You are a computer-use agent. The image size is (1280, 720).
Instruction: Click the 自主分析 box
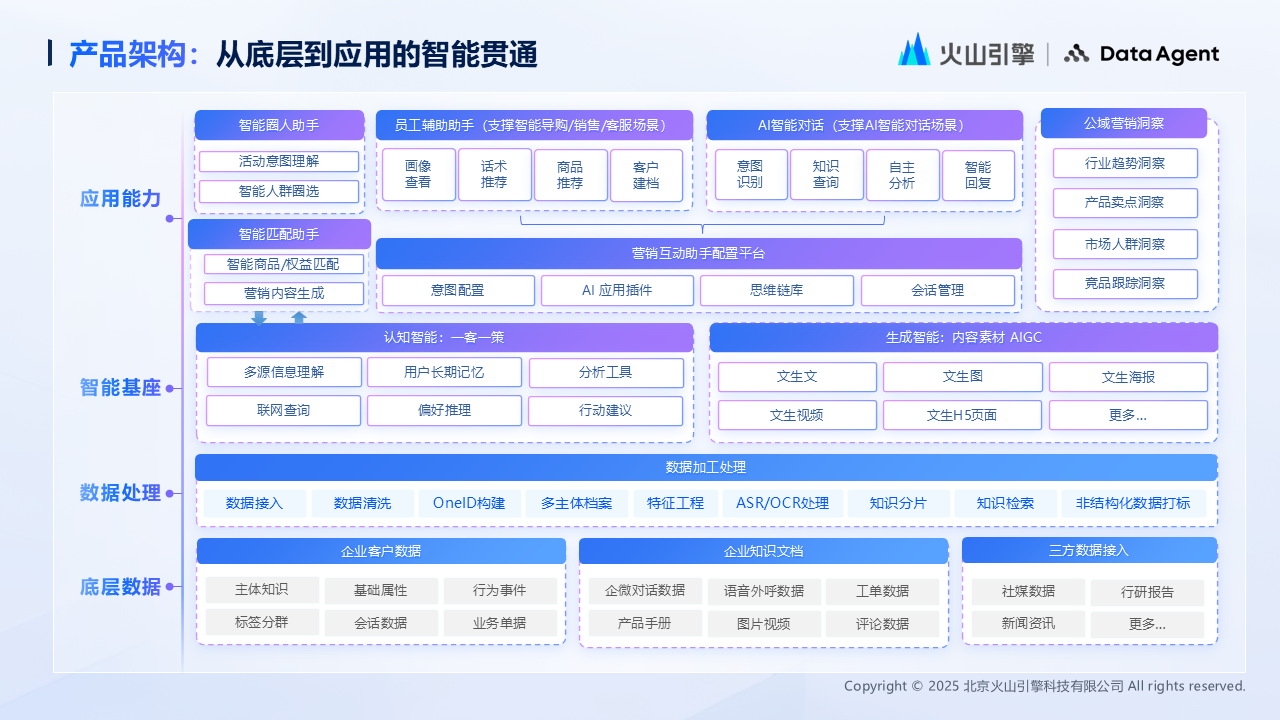click(x=902, y=175)
